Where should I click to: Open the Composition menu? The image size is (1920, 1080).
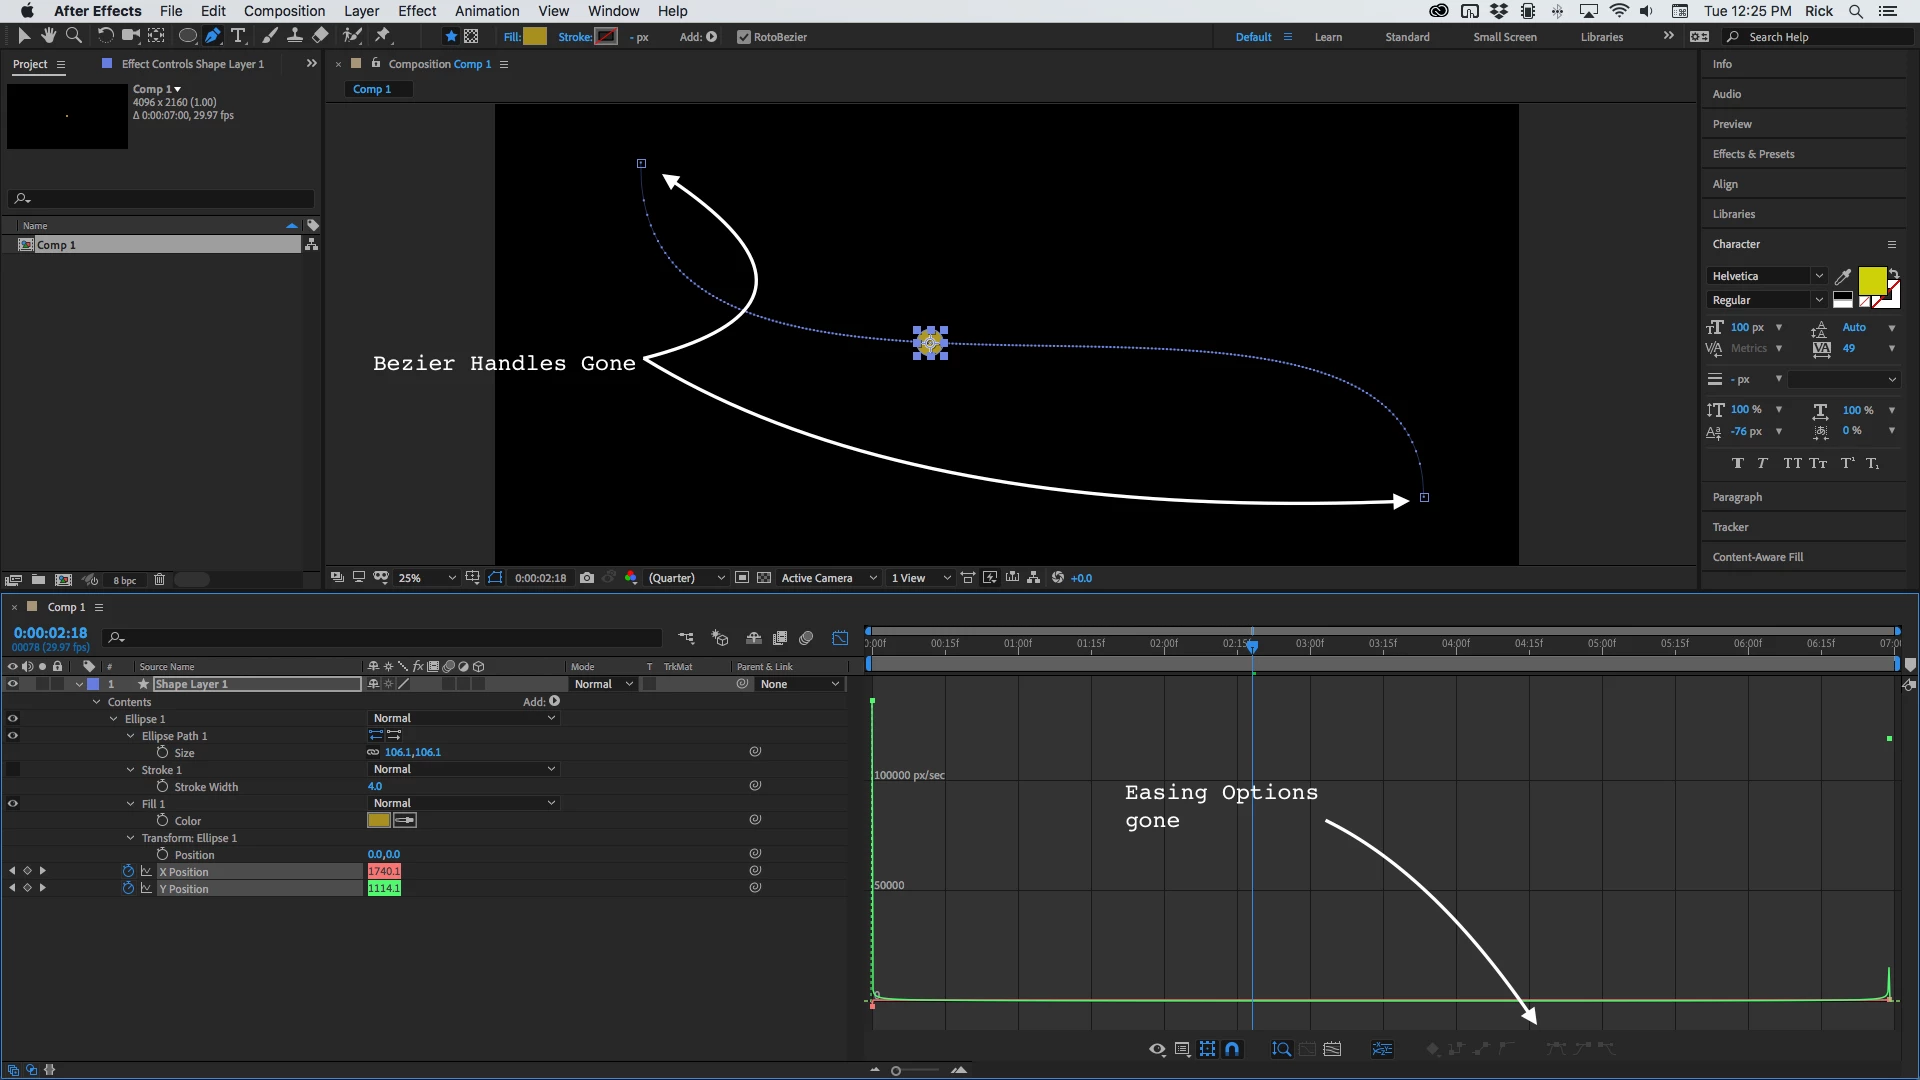(284, 11)
